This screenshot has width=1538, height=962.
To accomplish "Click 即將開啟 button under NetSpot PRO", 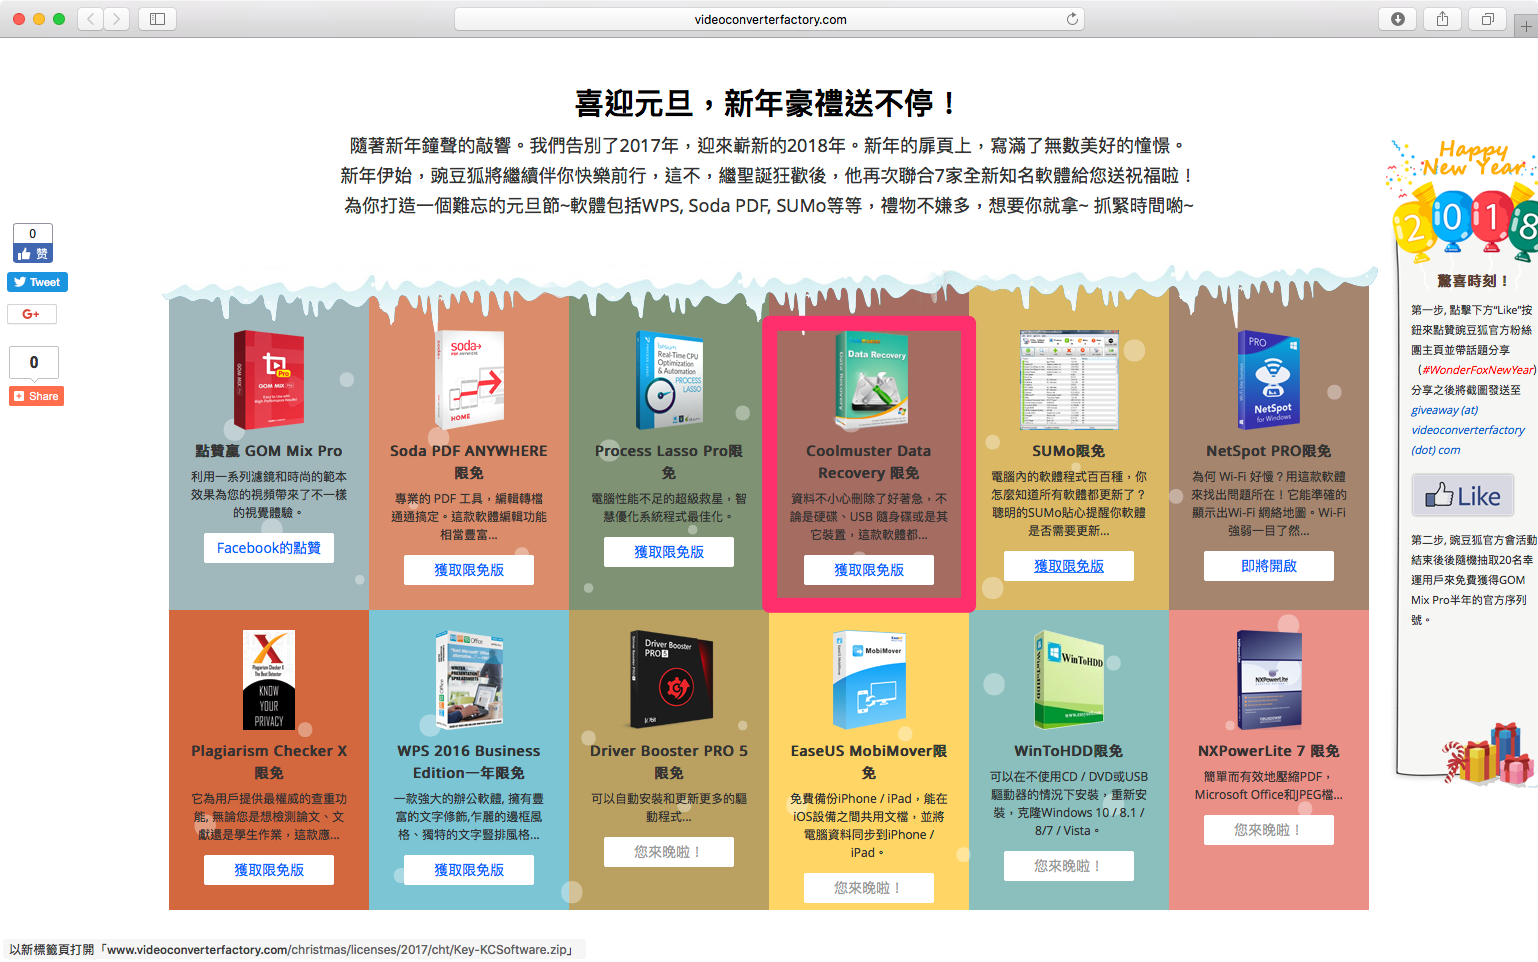I will click(x=1269, y=566).
